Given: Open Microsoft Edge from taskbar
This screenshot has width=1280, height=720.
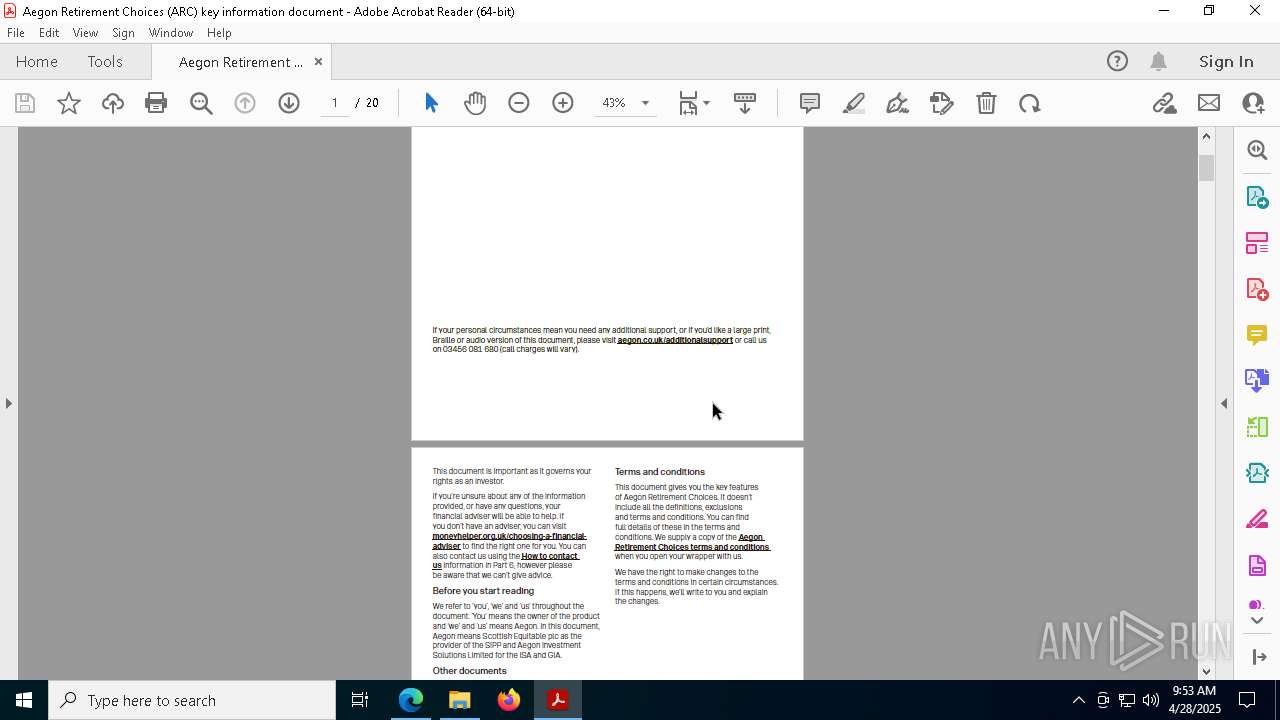Looking at the screenshot, I should coord(411,700).
